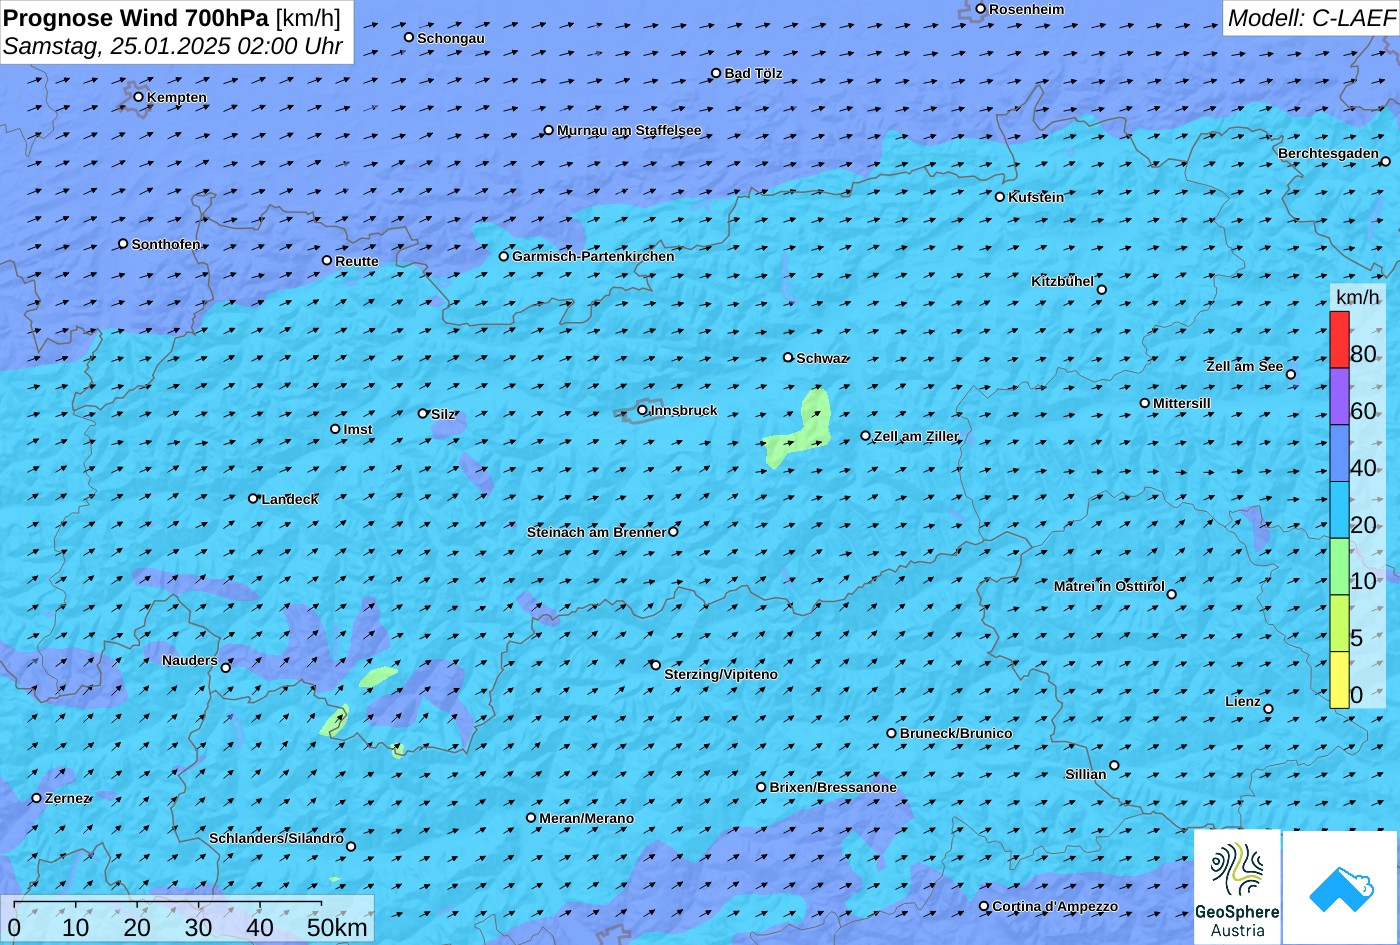Image resolution: width=1400 pixels, height=945 pixels.
Task: Click the 50km scale bar label
Action: [337, 927]
